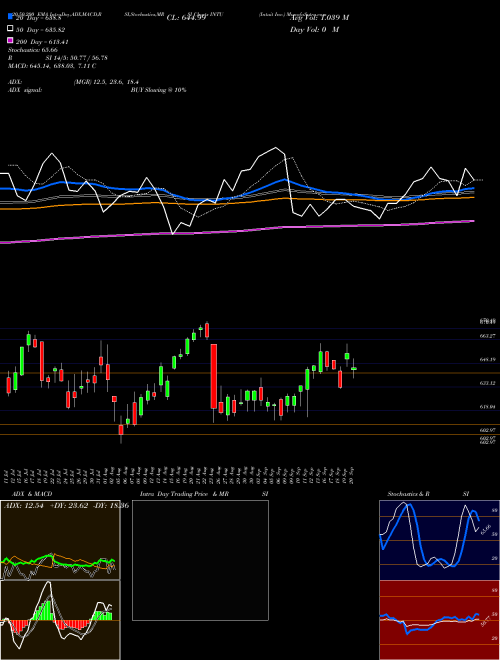The image size is (500, 660).
Task: Click the blue 20 Day legend swatch
Action: pos(10,17)
